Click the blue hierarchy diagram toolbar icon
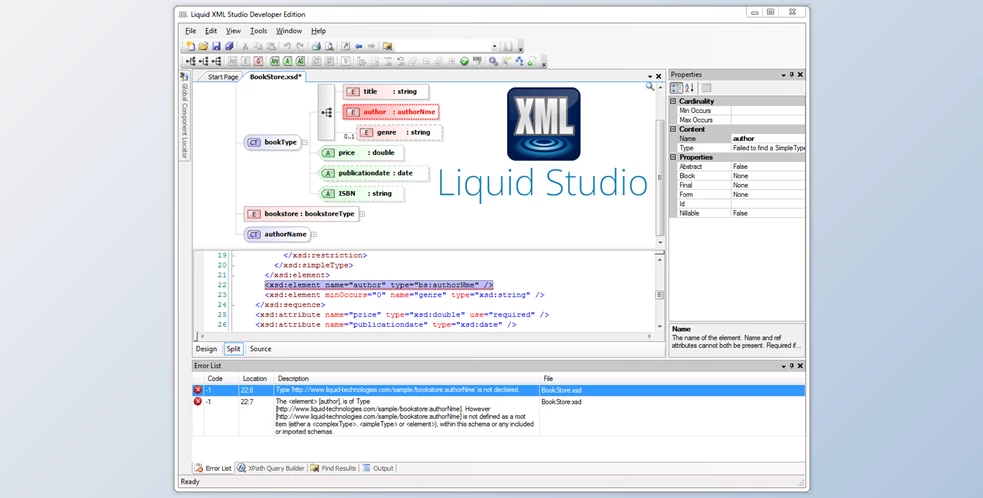 (x=519, y=61)
